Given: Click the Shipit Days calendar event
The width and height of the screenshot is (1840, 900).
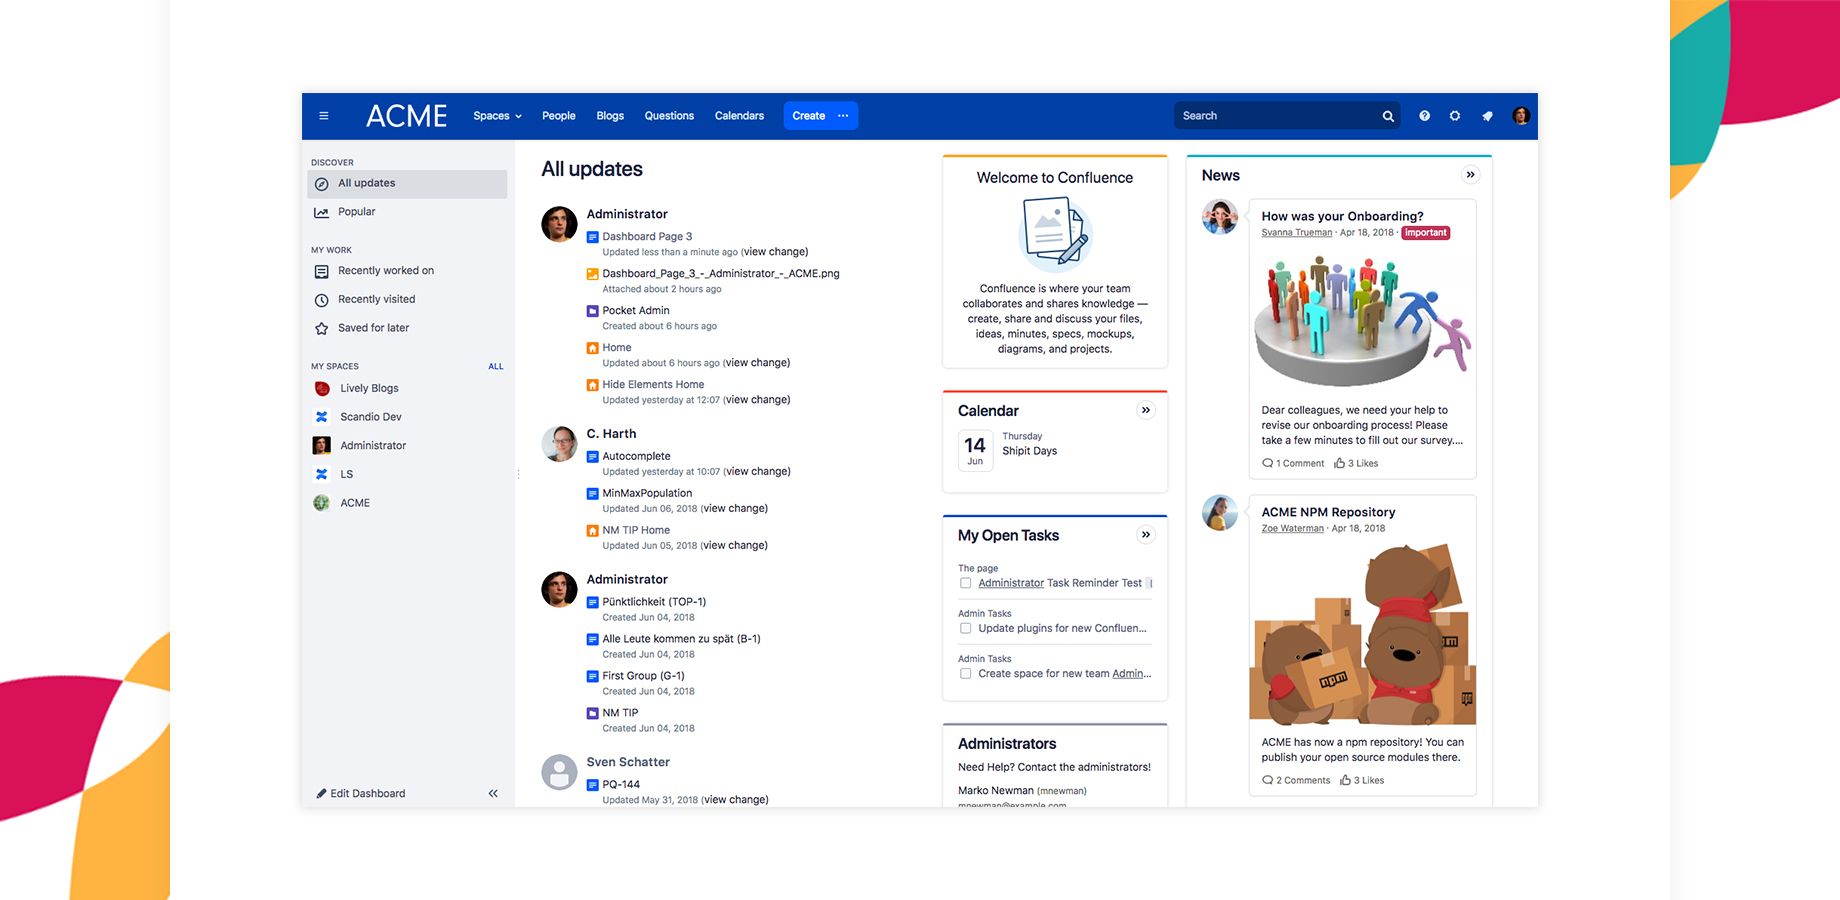Looking at the screenshot, I should click(x=1030, y=451).
